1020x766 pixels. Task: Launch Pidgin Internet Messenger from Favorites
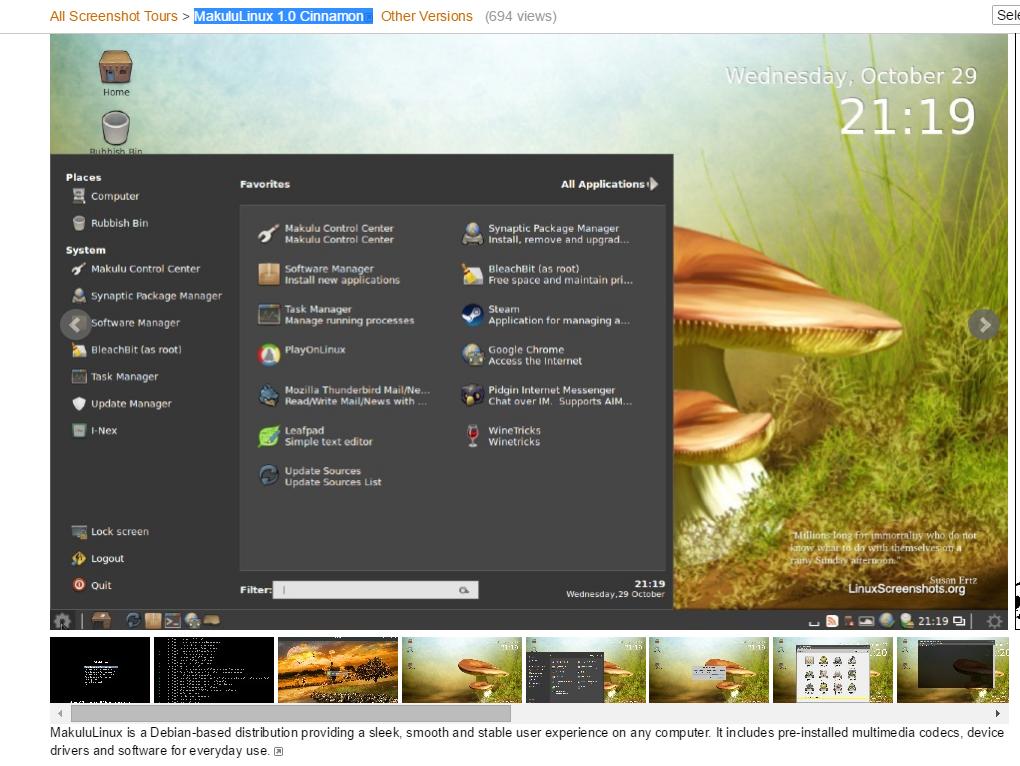pyautogui.click(x=546, y=395)
